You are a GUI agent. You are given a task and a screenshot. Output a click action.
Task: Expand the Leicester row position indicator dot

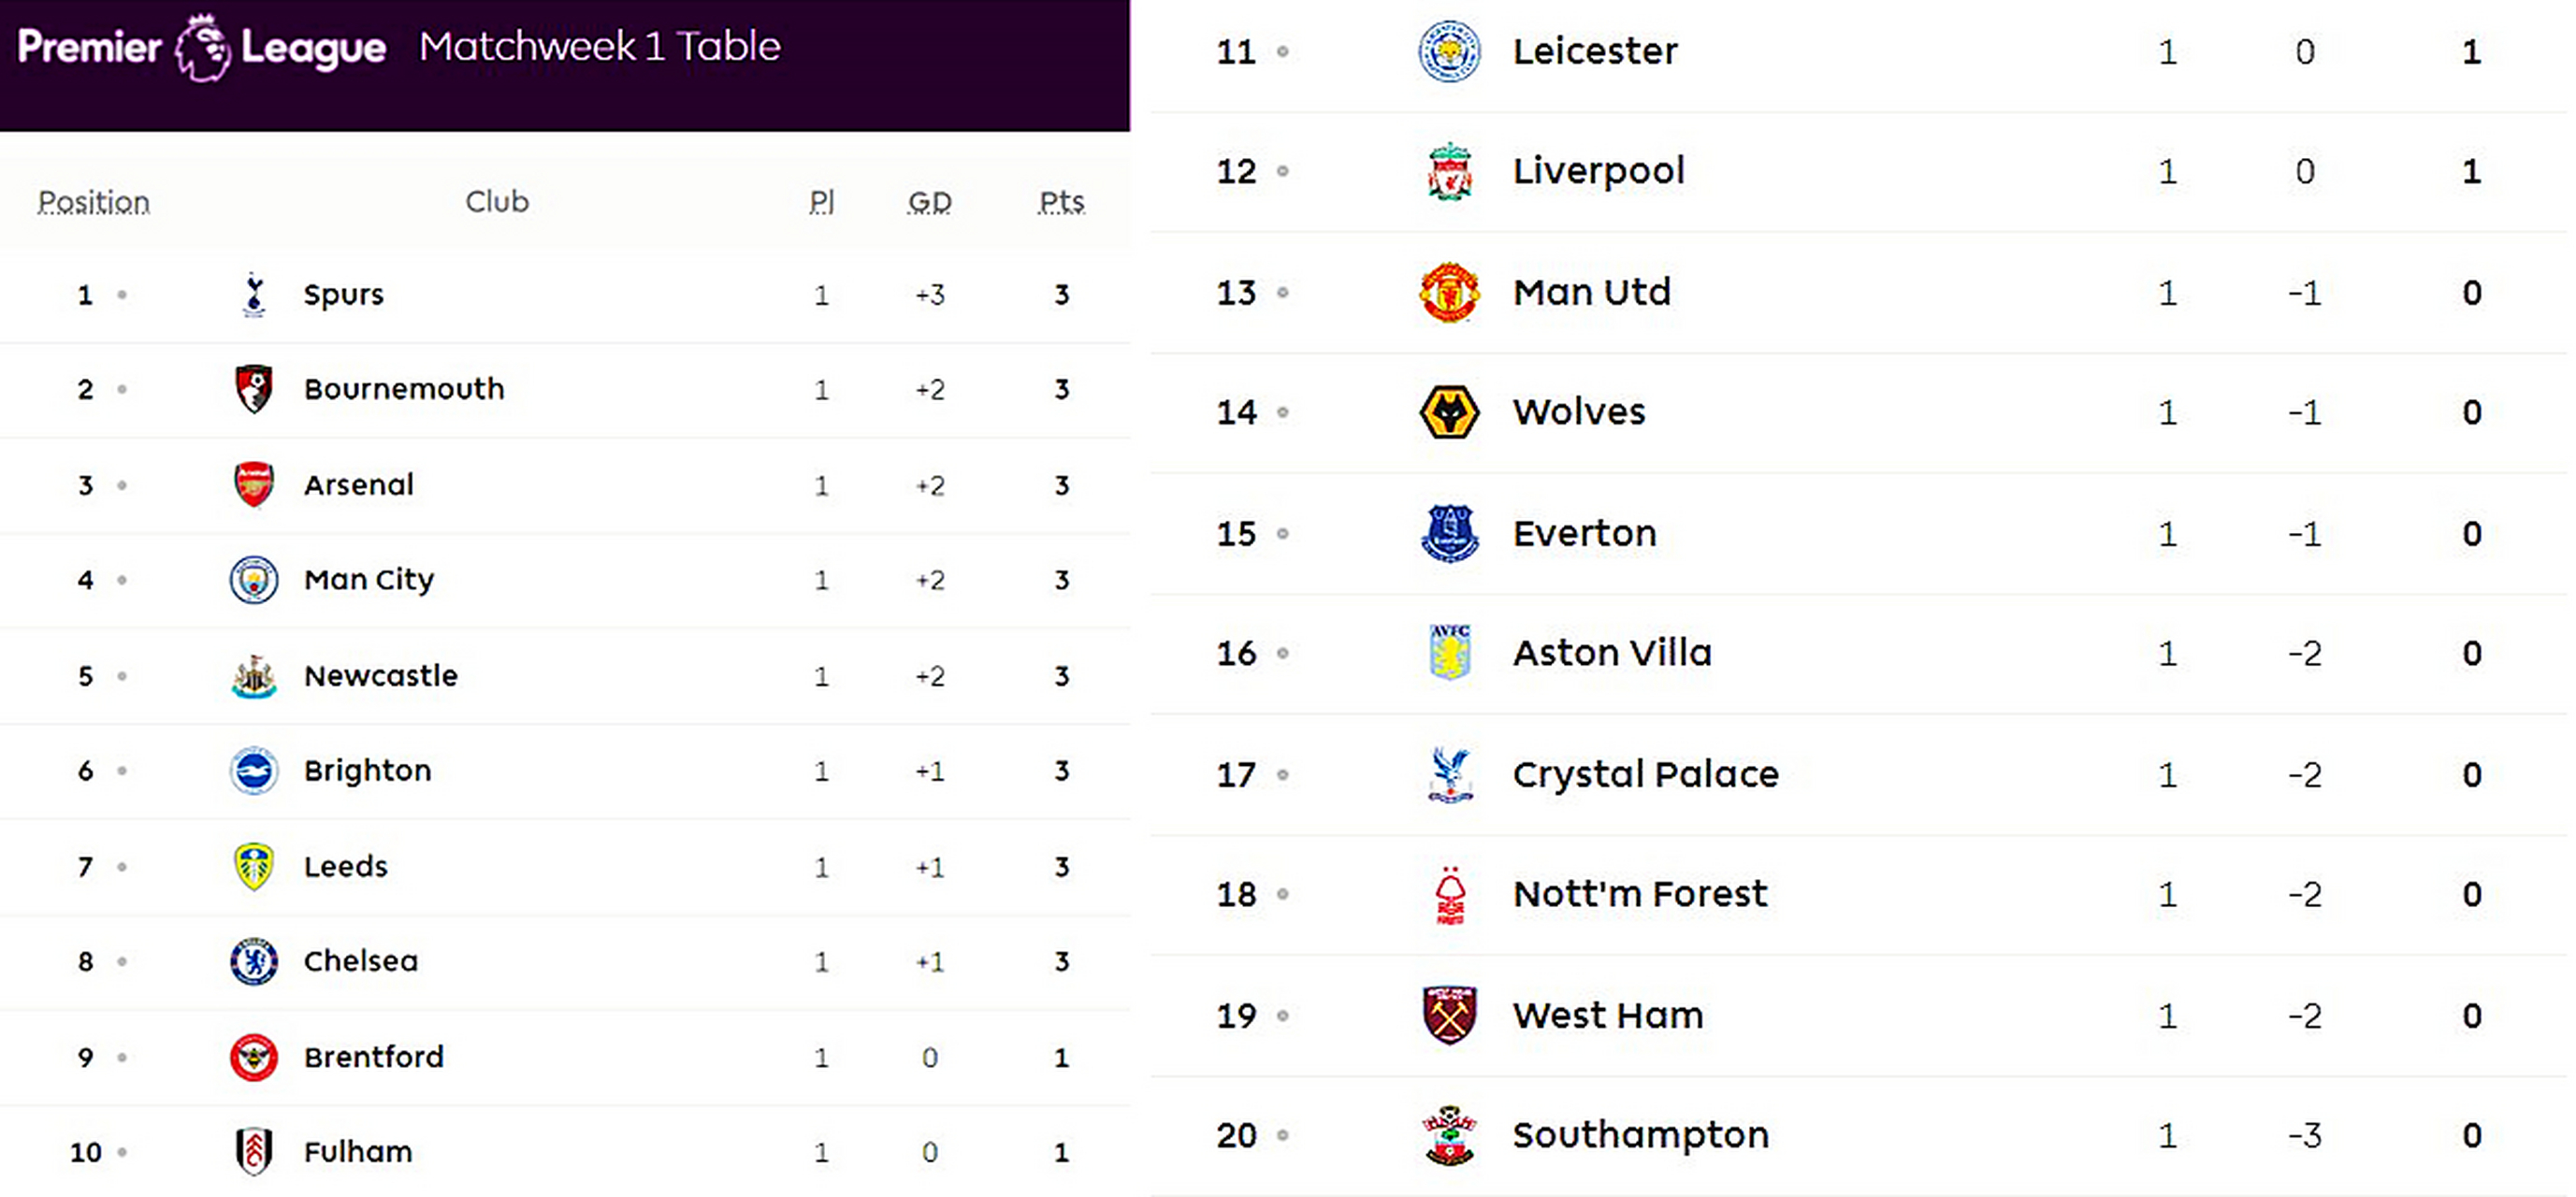click(1283, 51)
